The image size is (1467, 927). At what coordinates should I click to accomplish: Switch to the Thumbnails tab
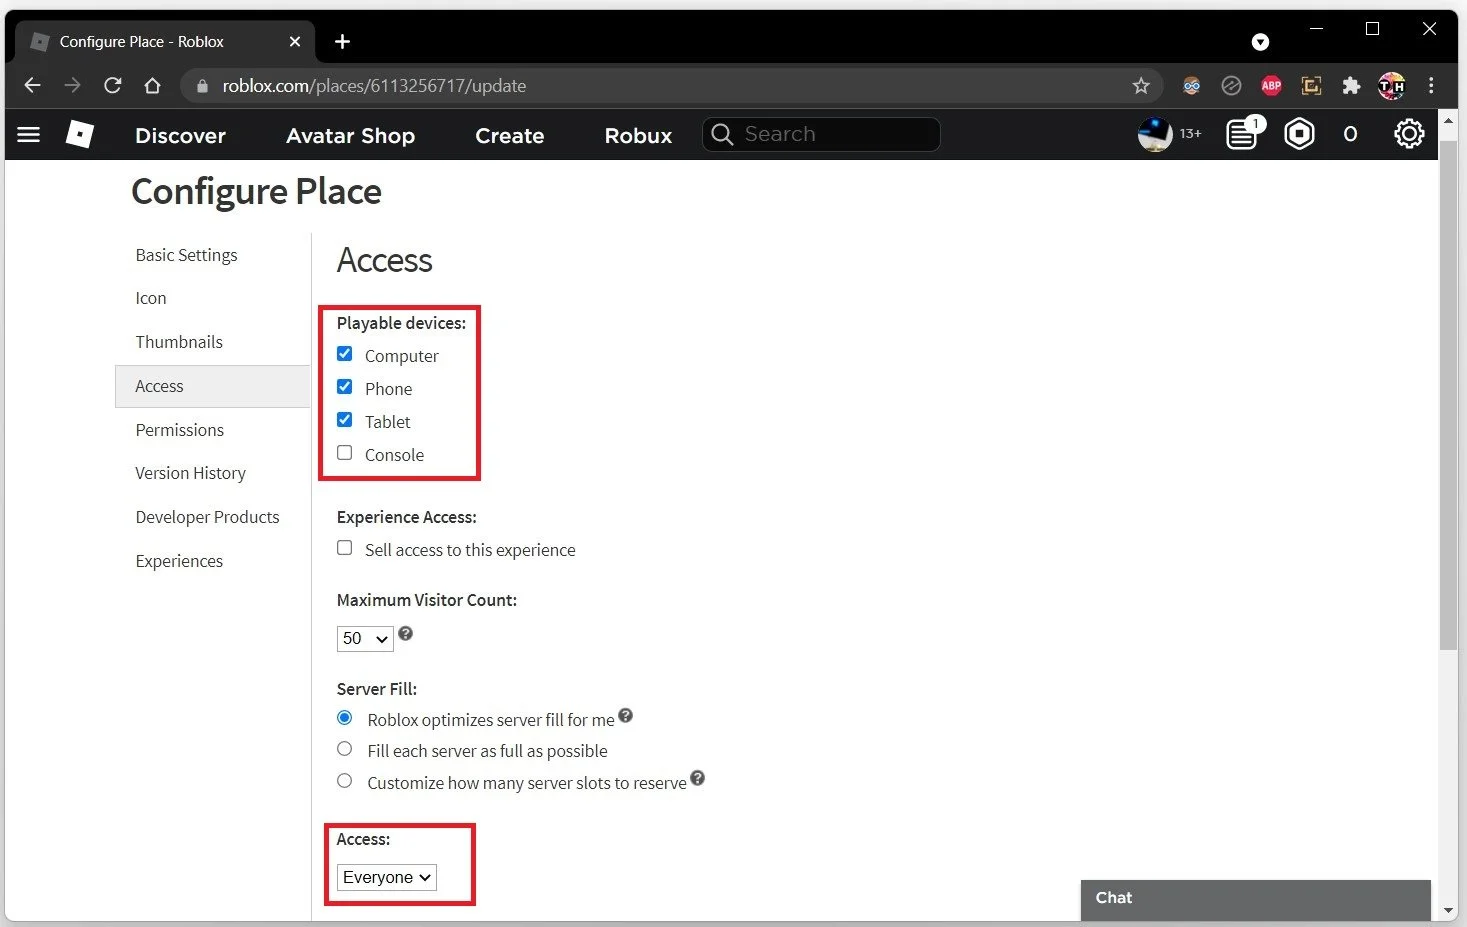tap(179, 342)
